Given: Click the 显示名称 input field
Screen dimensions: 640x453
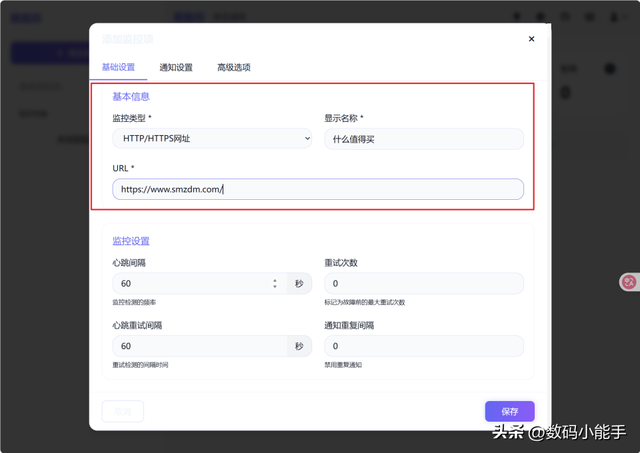Looking at the screenshot, I should coord(424,139).
